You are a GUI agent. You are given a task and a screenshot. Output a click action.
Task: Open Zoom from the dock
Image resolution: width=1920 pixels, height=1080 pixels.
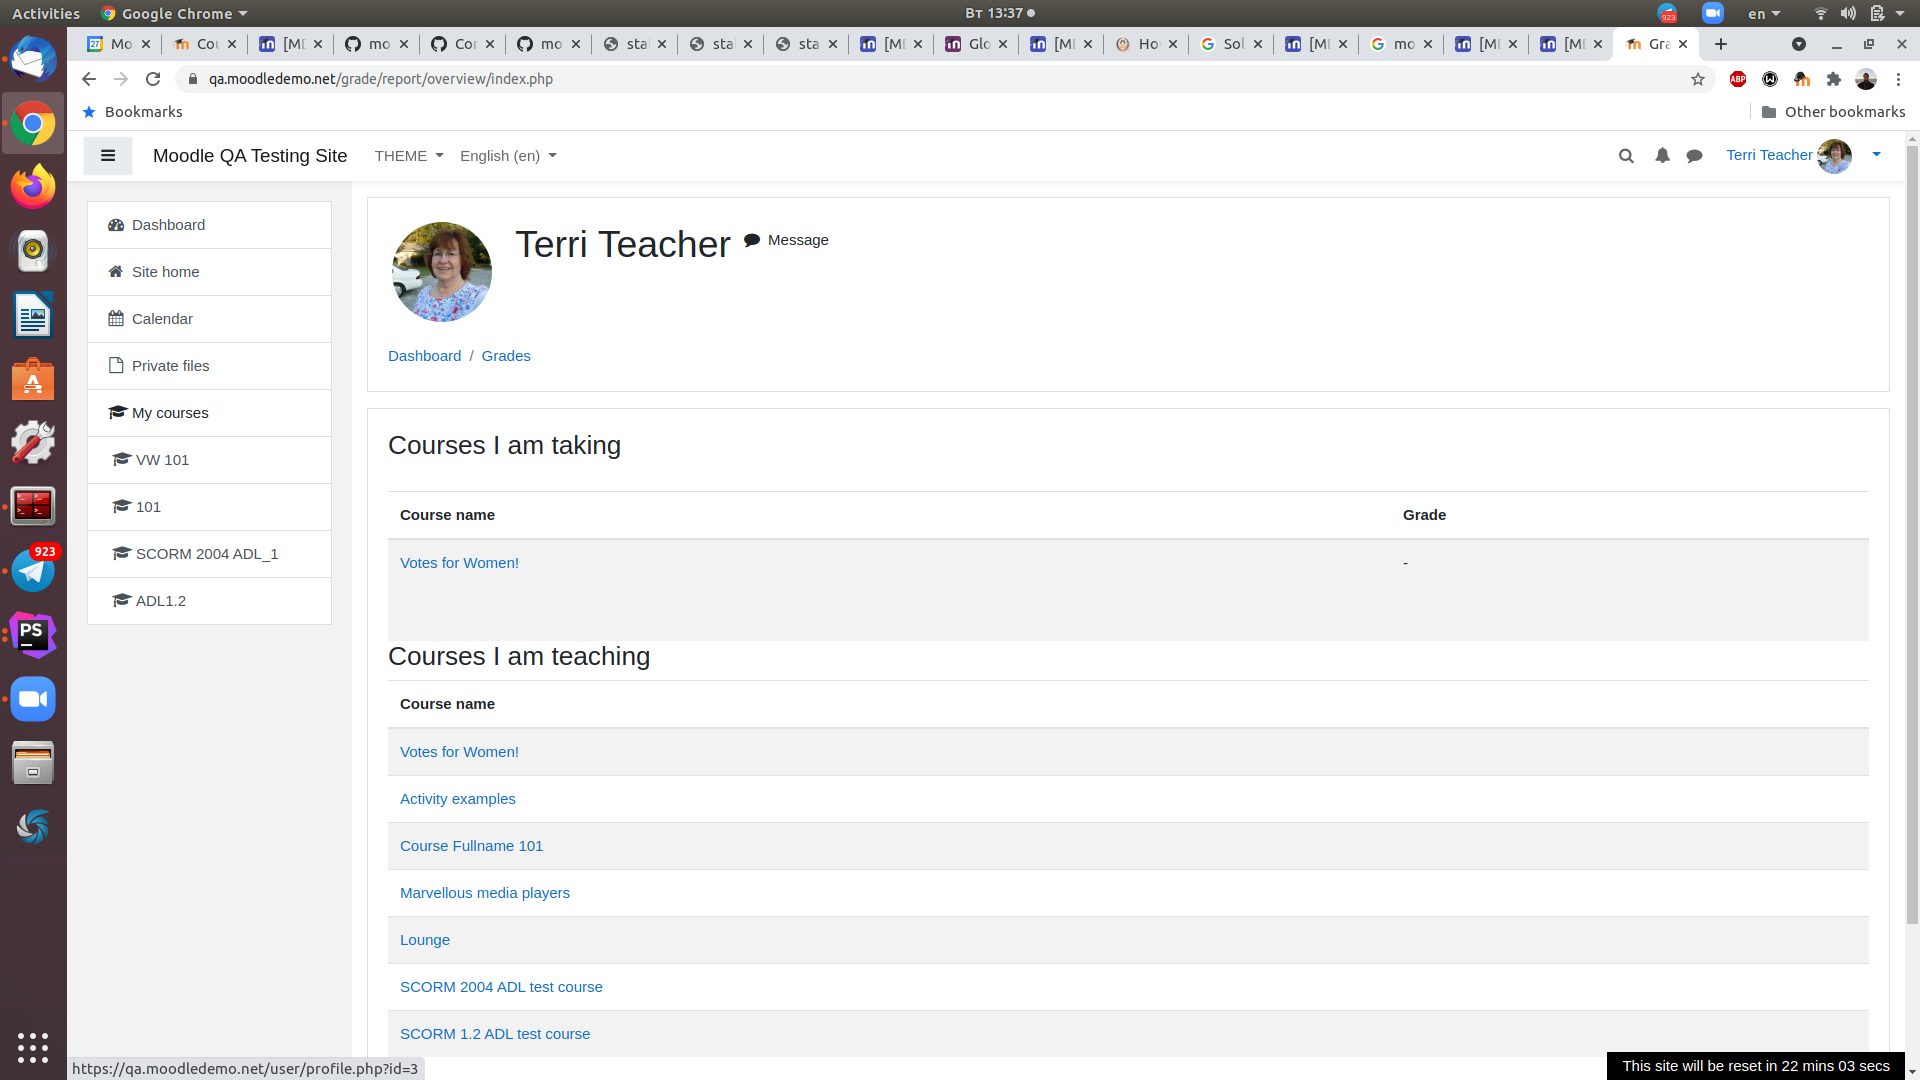click(x=33, y=699)
